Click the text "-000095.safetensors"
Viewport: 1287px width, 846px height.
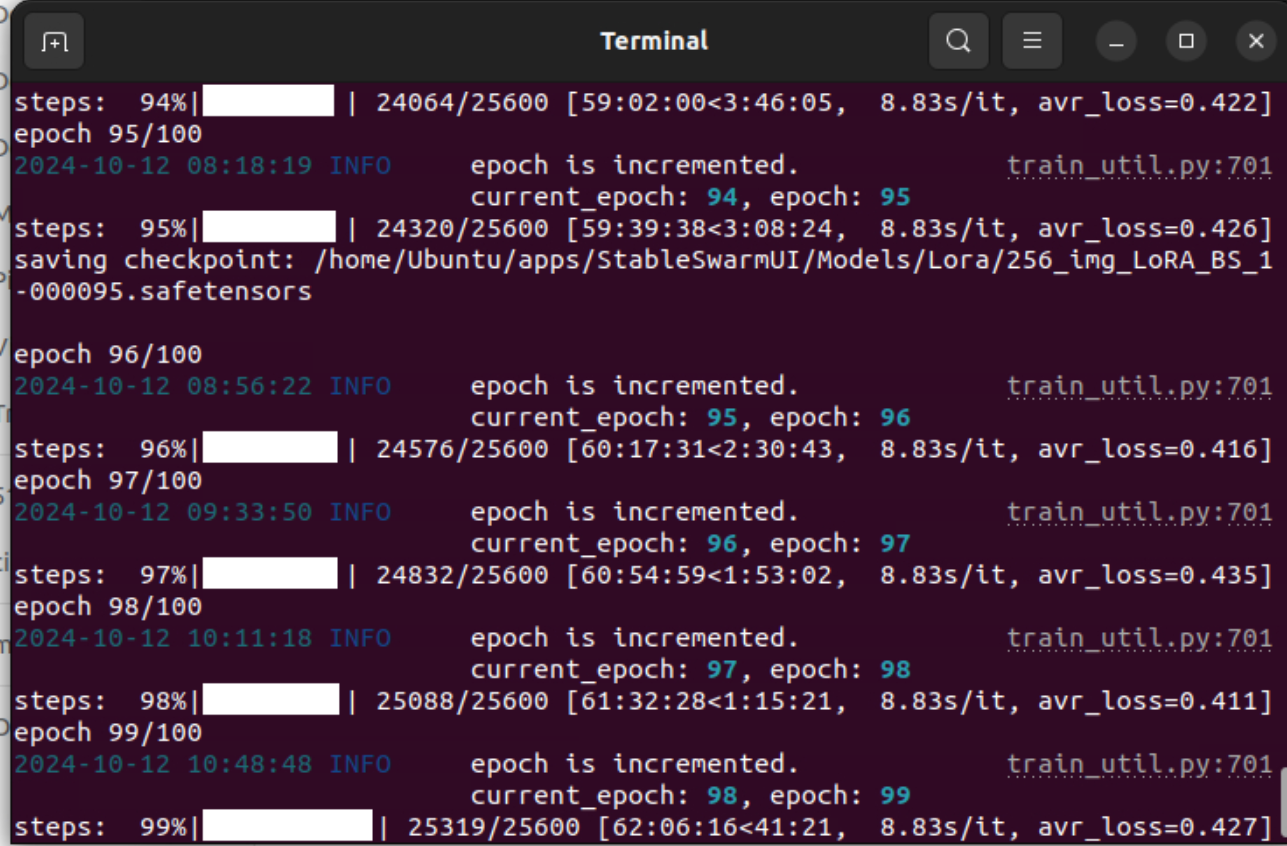[x=163, y=292]
